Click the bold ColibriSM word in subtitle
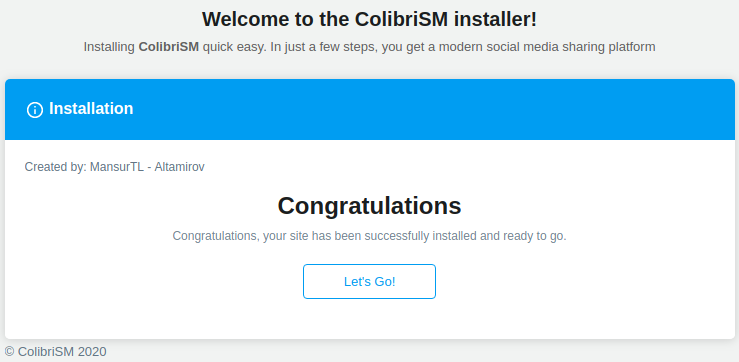 click(x=169, y=47)
